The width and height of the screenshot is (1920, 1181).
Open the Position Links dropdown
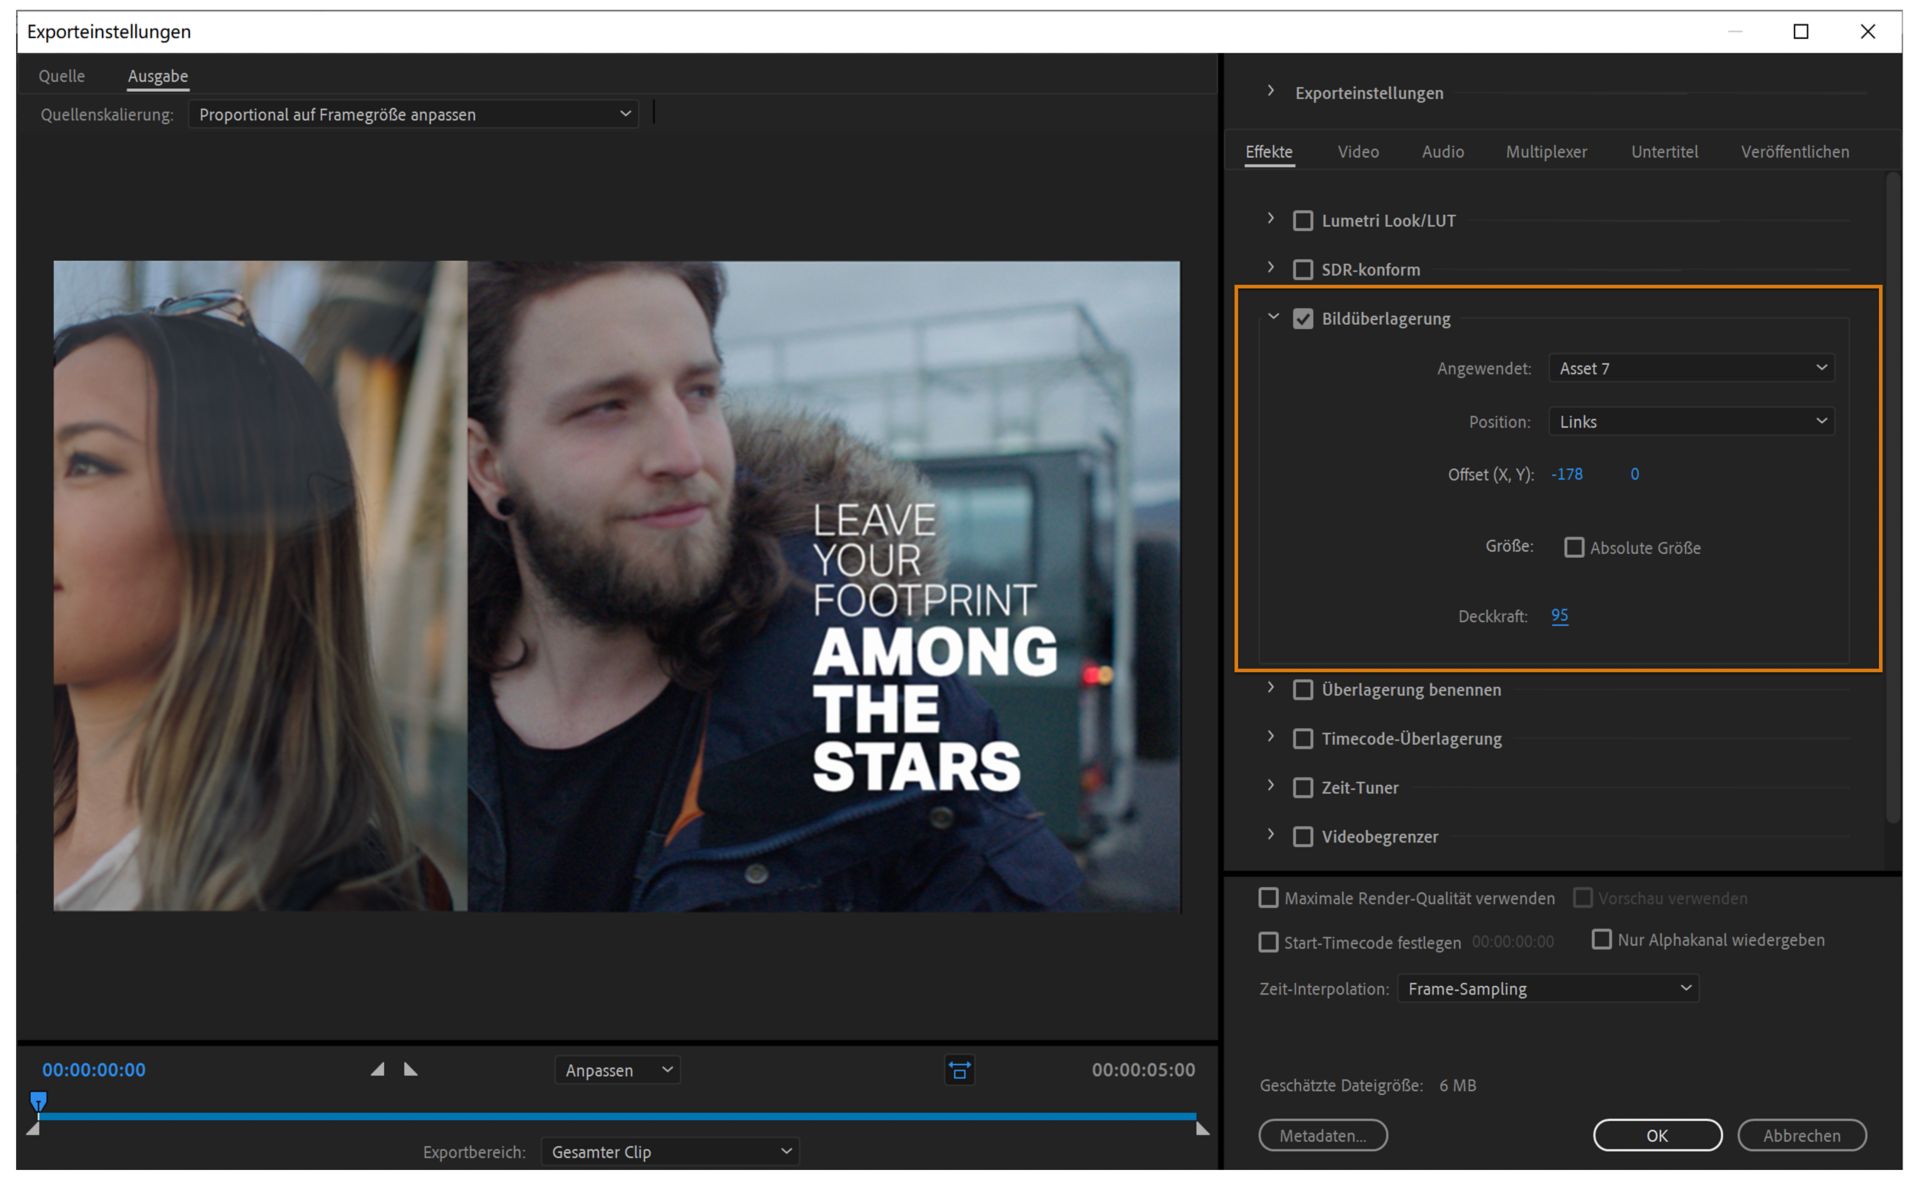tap(1691, 422)
